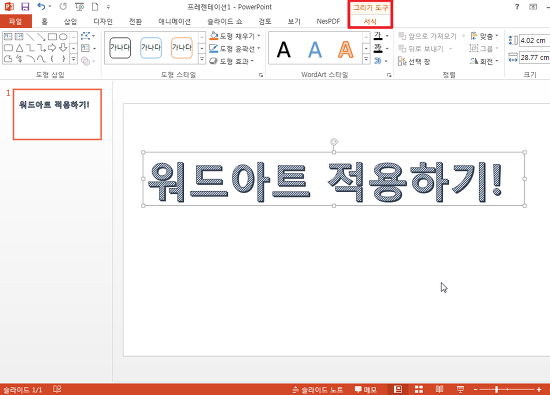The image size is (550, 395).
Task: Select the rectangle shape
Action: 52,36
